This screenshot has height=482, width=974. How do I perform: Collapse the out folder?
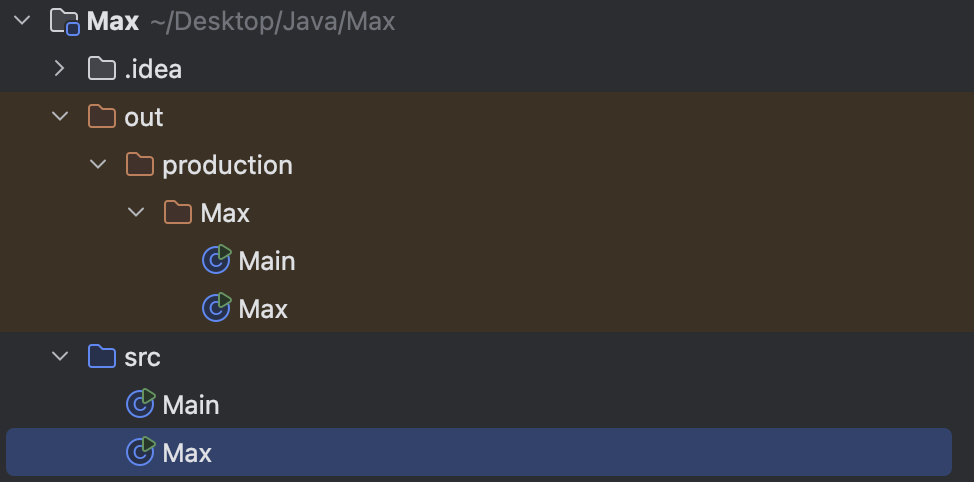(x=60, y=117)
